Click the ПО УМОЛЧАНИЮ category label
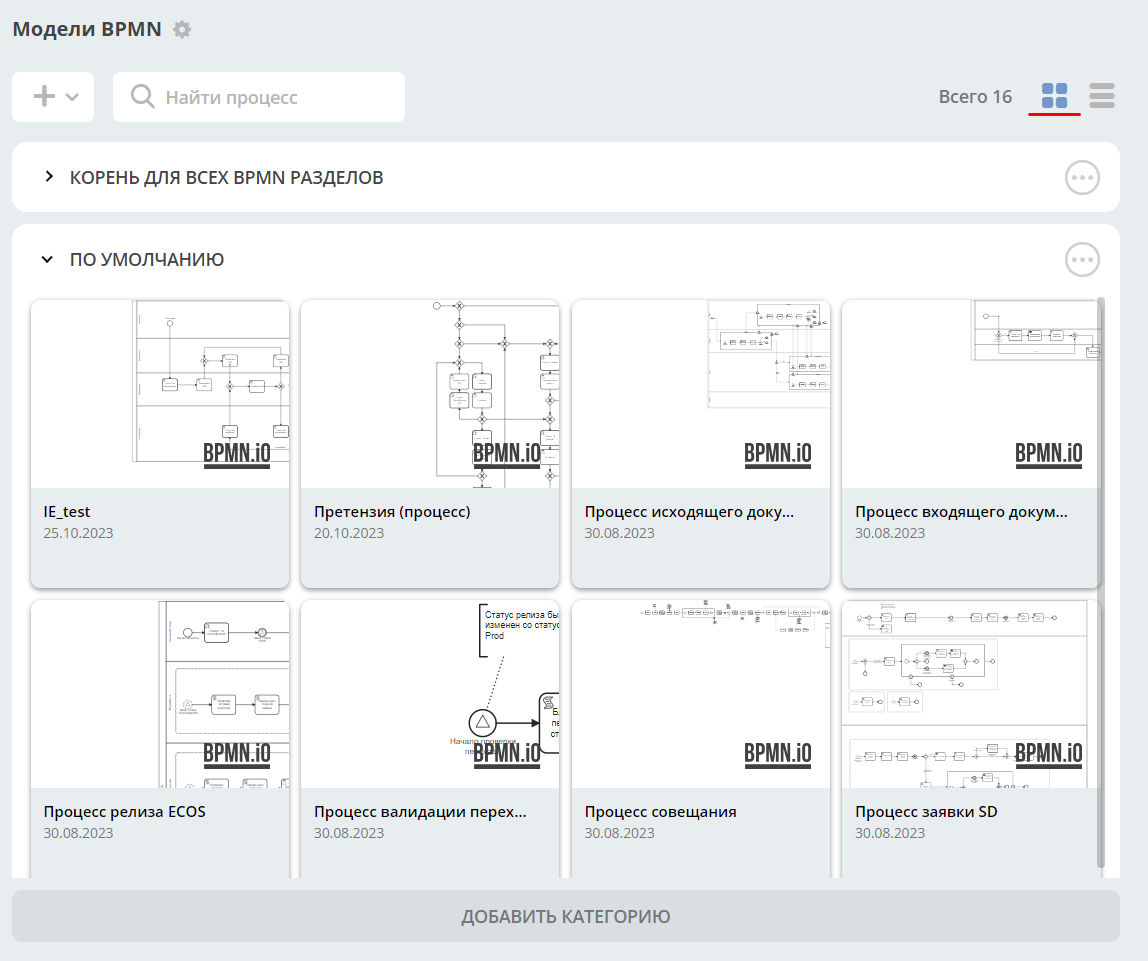 pos(147,260)
